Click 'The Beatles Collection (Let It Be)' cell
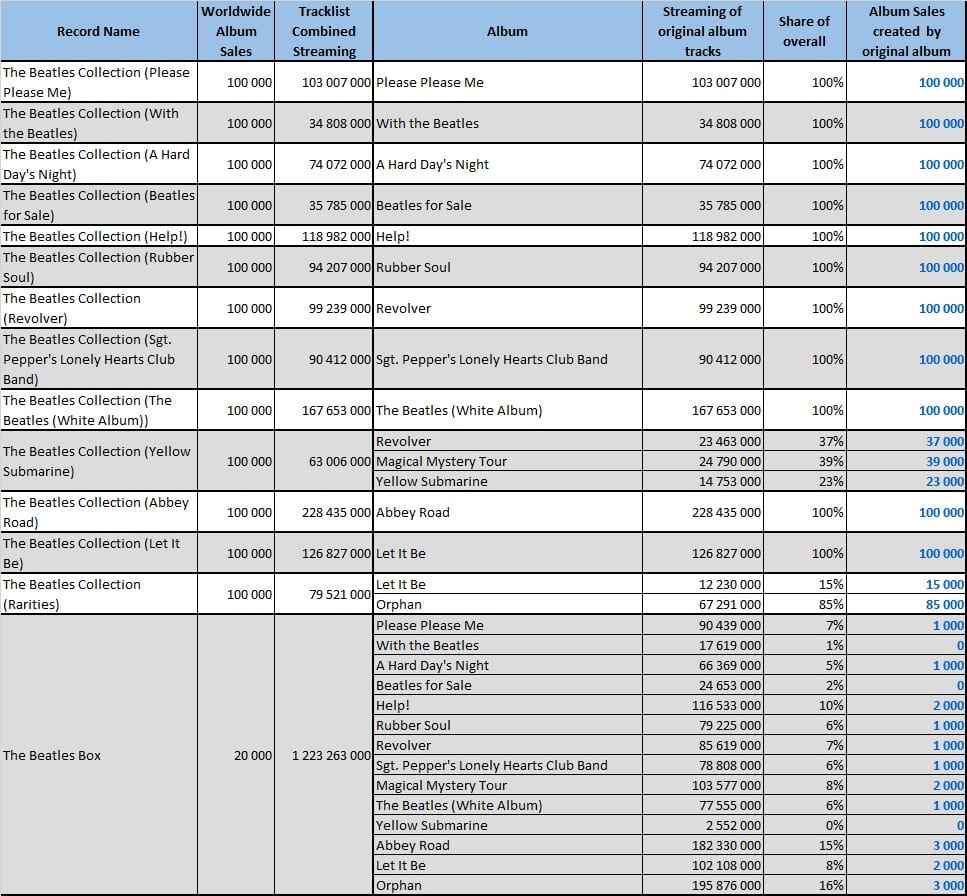967x896 pixels. (x=99, y=553)
